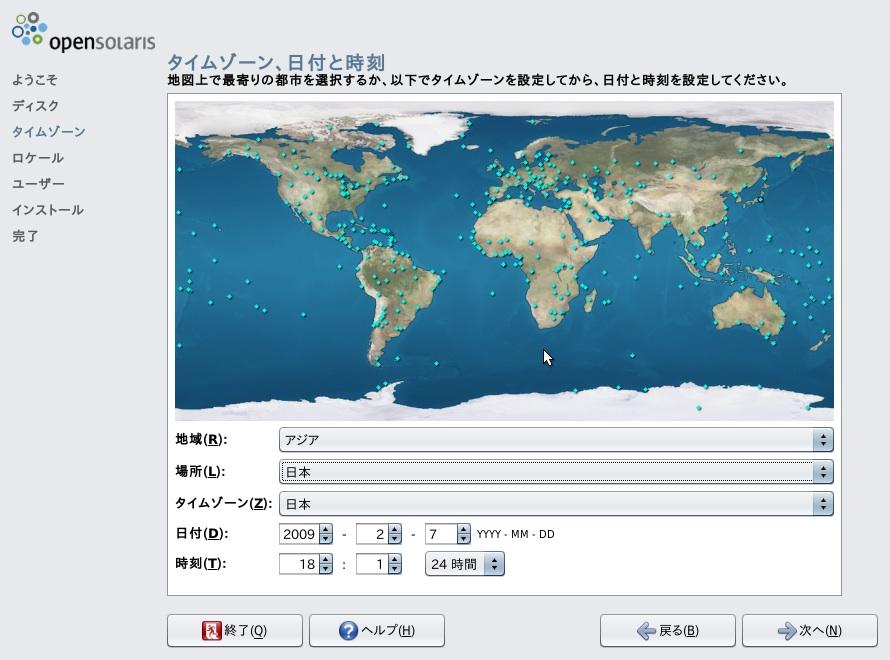Image resolution: width=890 pixels, height=660 pixels.
Task: Click the arrow of the 地域 combo box
Action: (822, 440)
